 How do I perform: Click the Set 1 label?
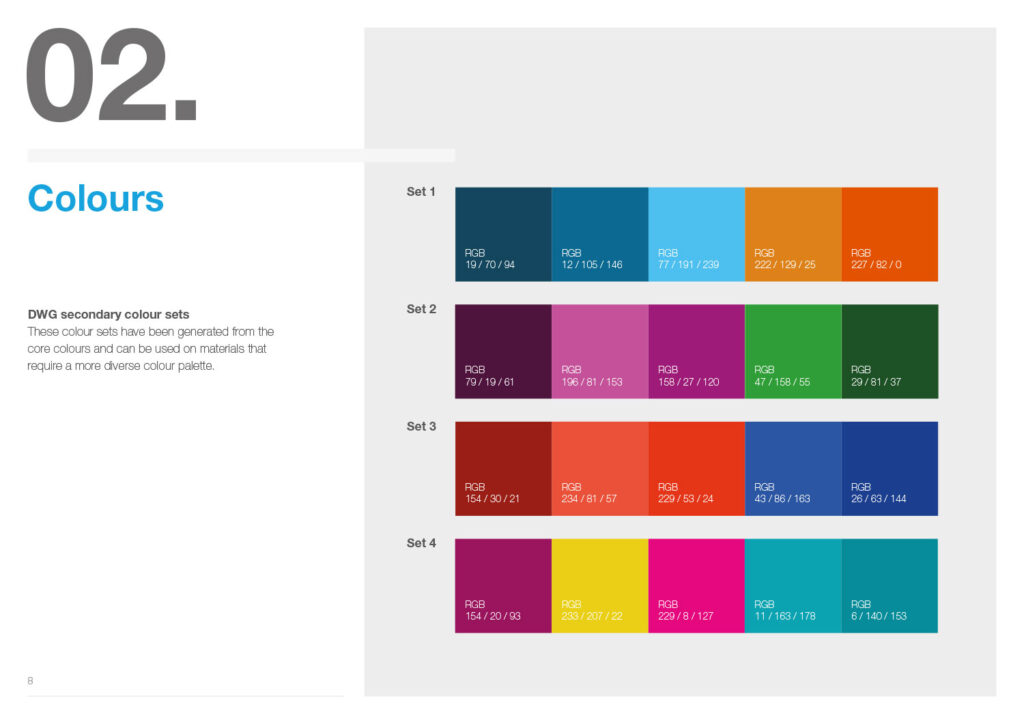(421, 192)
